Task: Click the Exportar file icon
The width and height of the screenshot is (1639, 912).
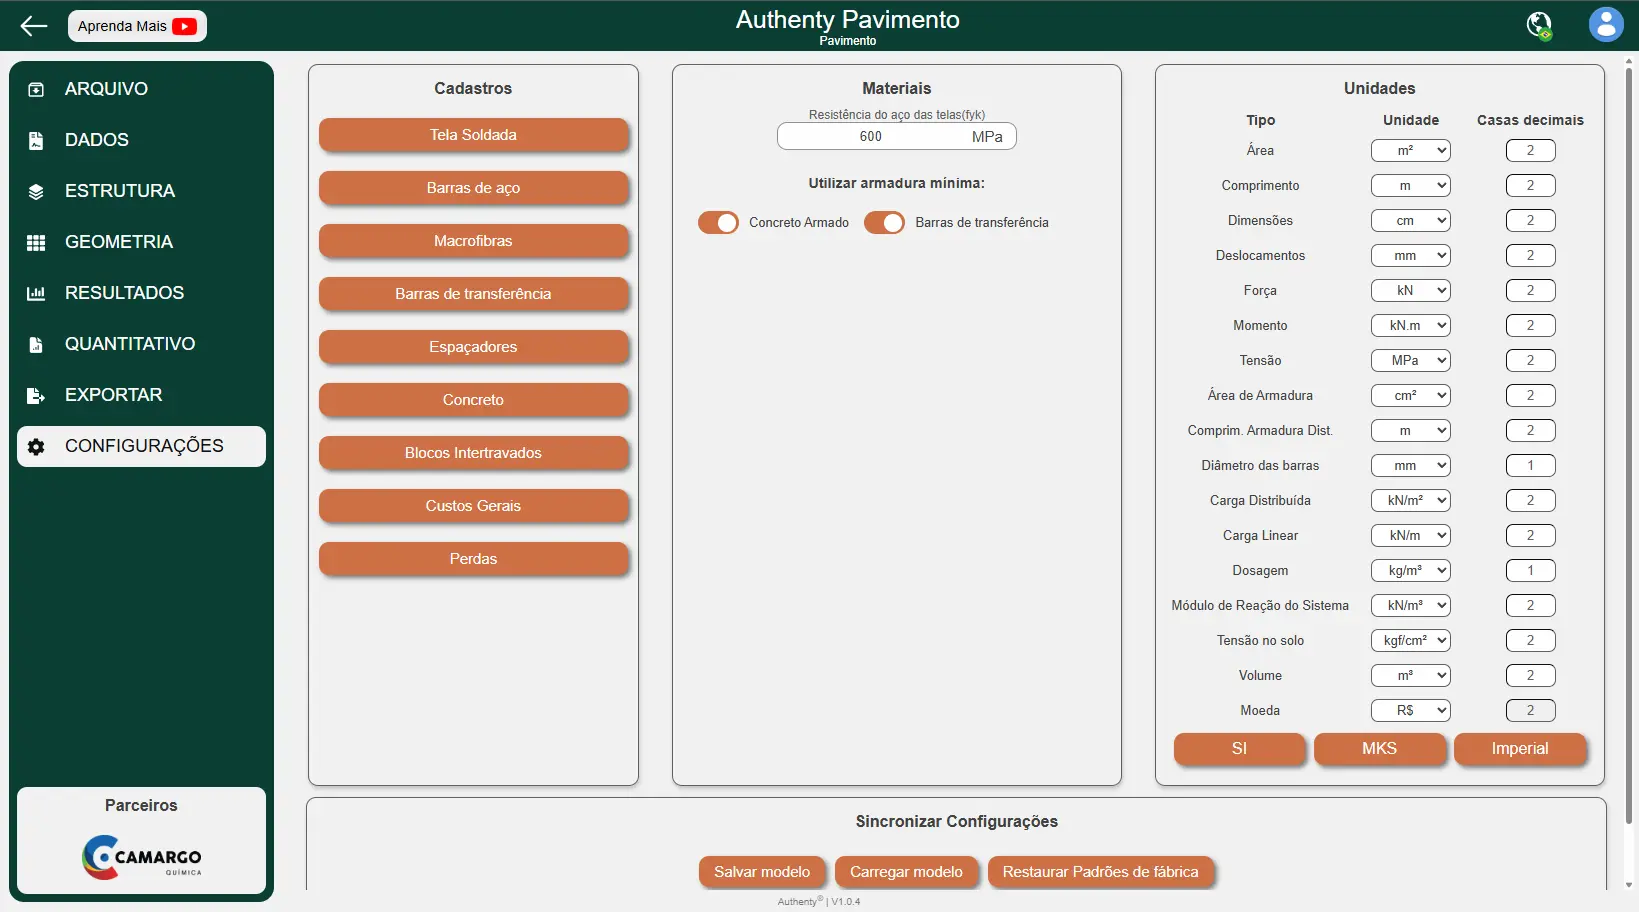Action: click(36, 396)
